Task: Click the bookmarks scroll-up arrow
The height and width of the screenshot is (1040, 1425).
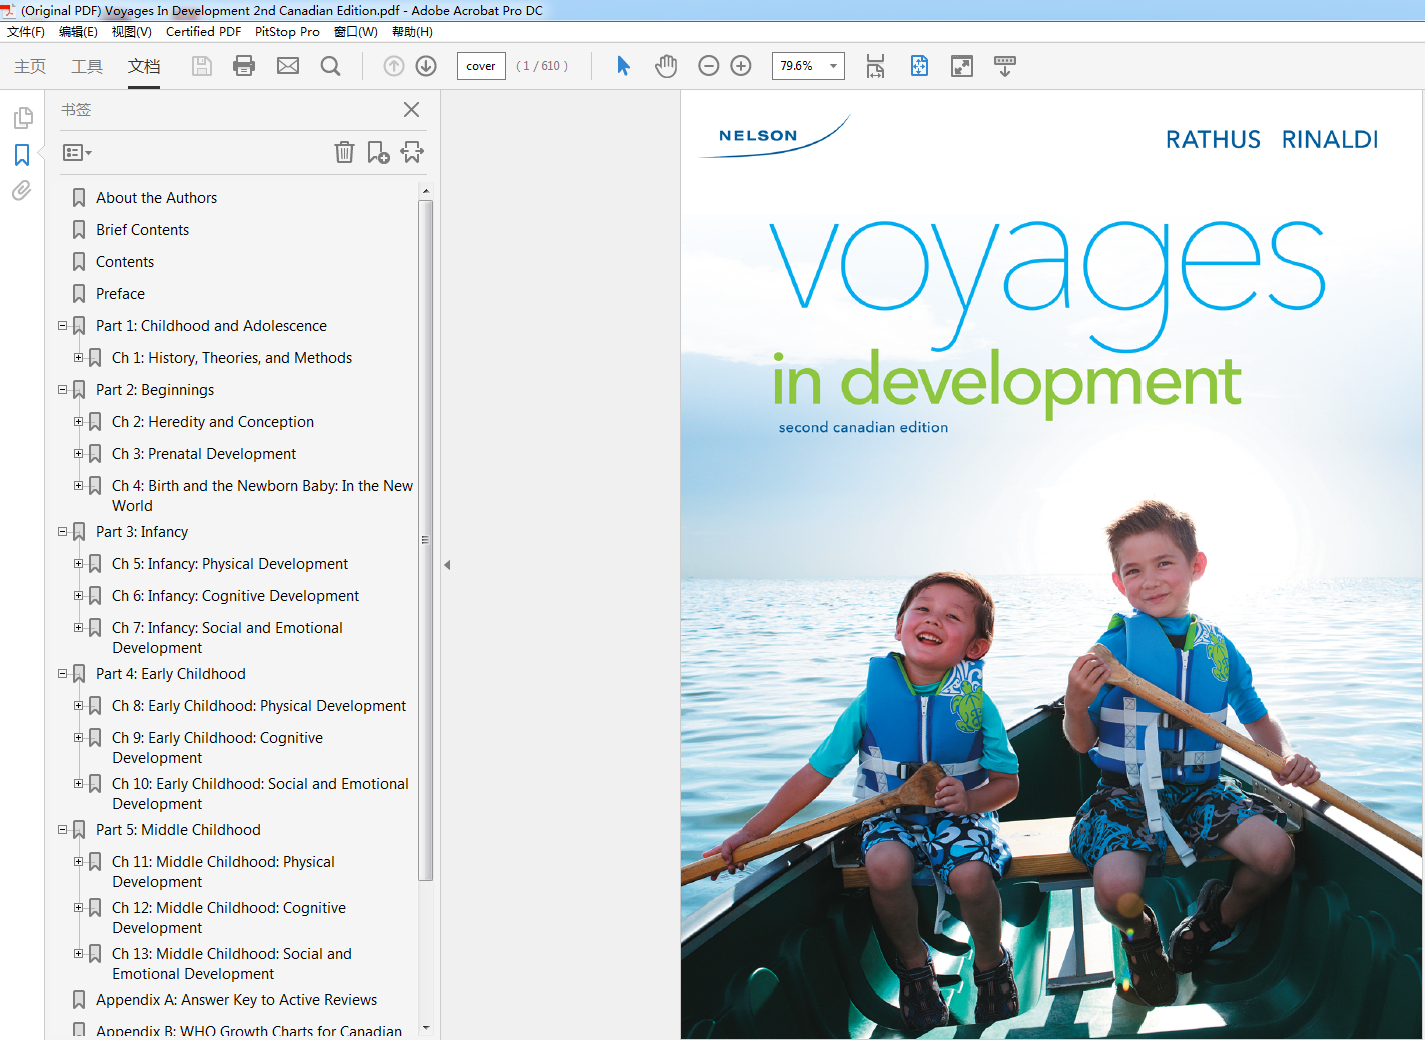Action: coord(426,191)
